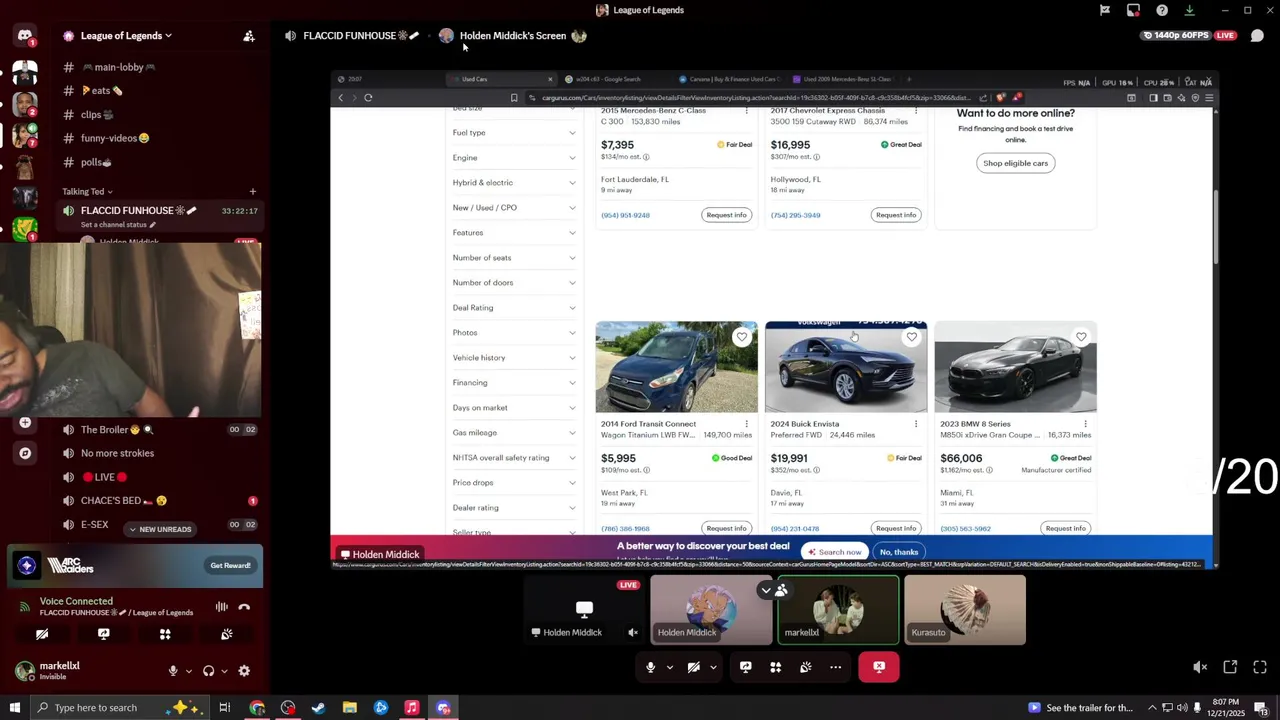
Task: Open Discord inbox icon in title bar
Action: tap(1133, 10)
